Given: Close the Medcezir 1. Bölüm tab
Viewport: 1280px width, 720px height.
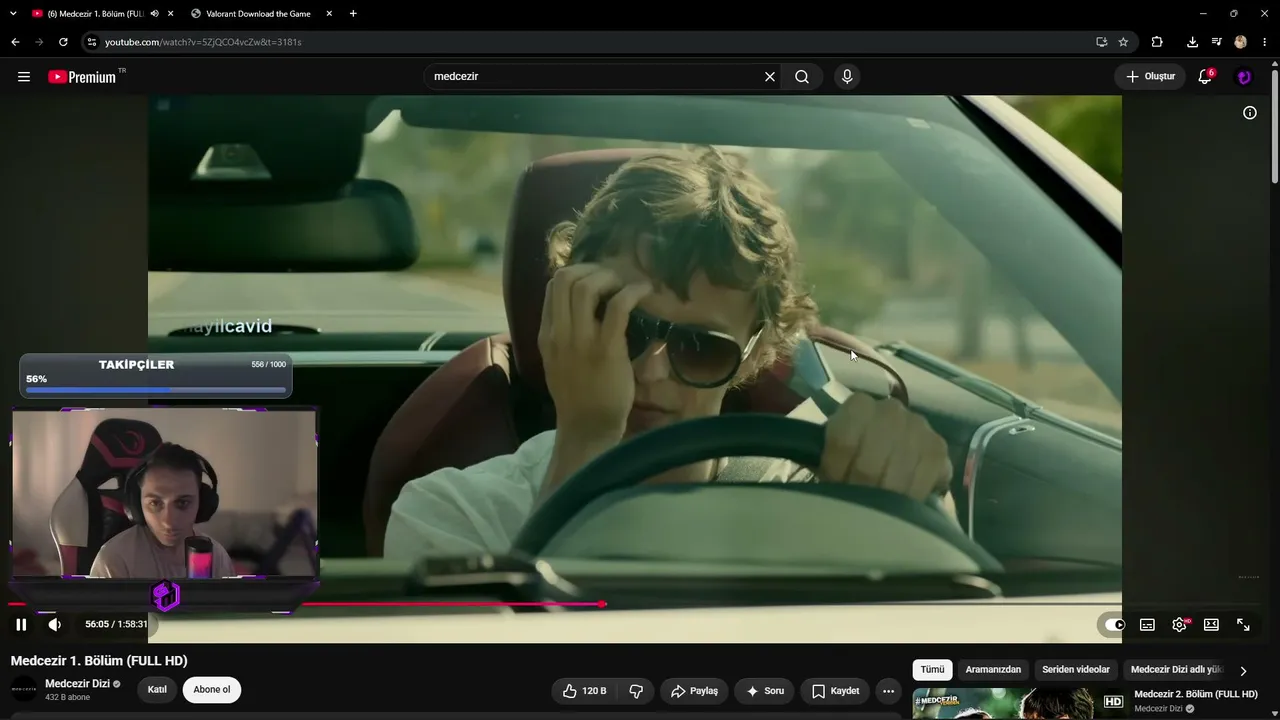Looking at the screenshot, I should pyautogui.click(x=171, y=14).
